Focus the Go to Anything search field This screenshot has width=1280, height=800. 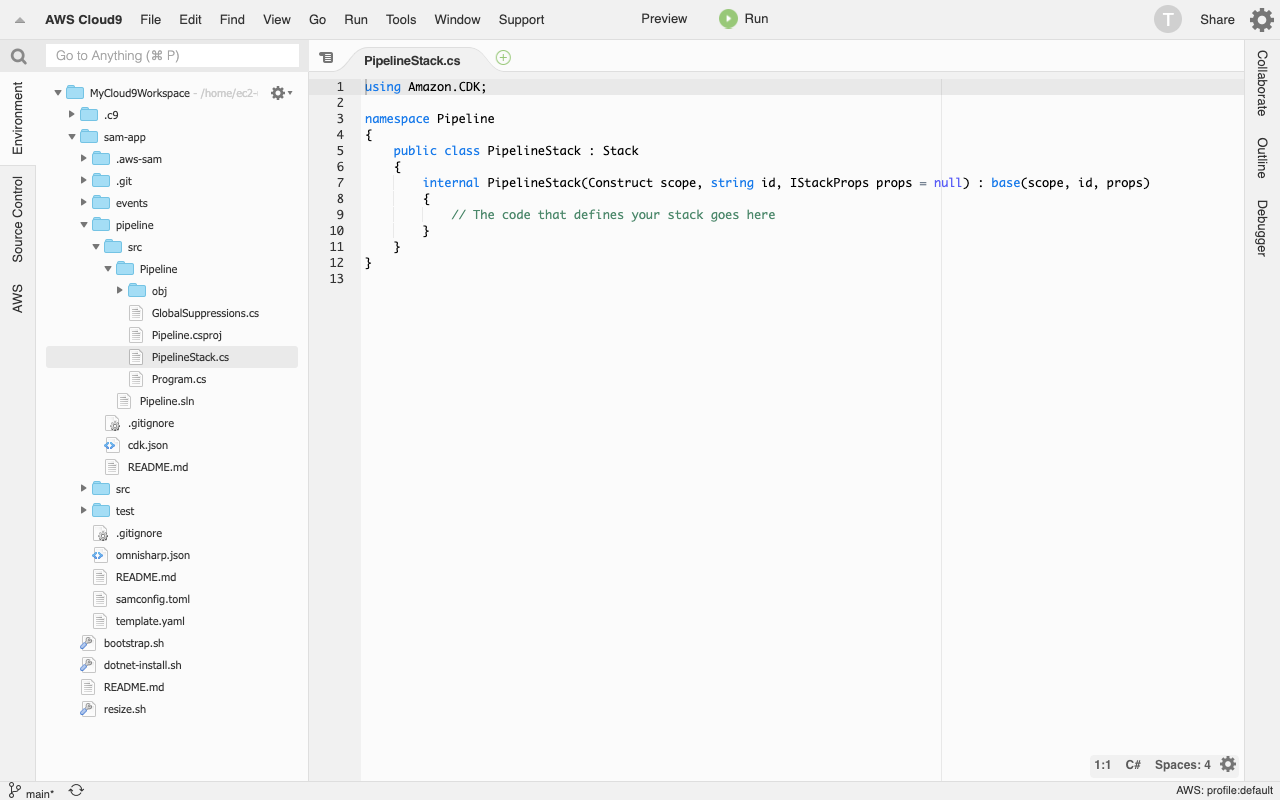[173, 56]
